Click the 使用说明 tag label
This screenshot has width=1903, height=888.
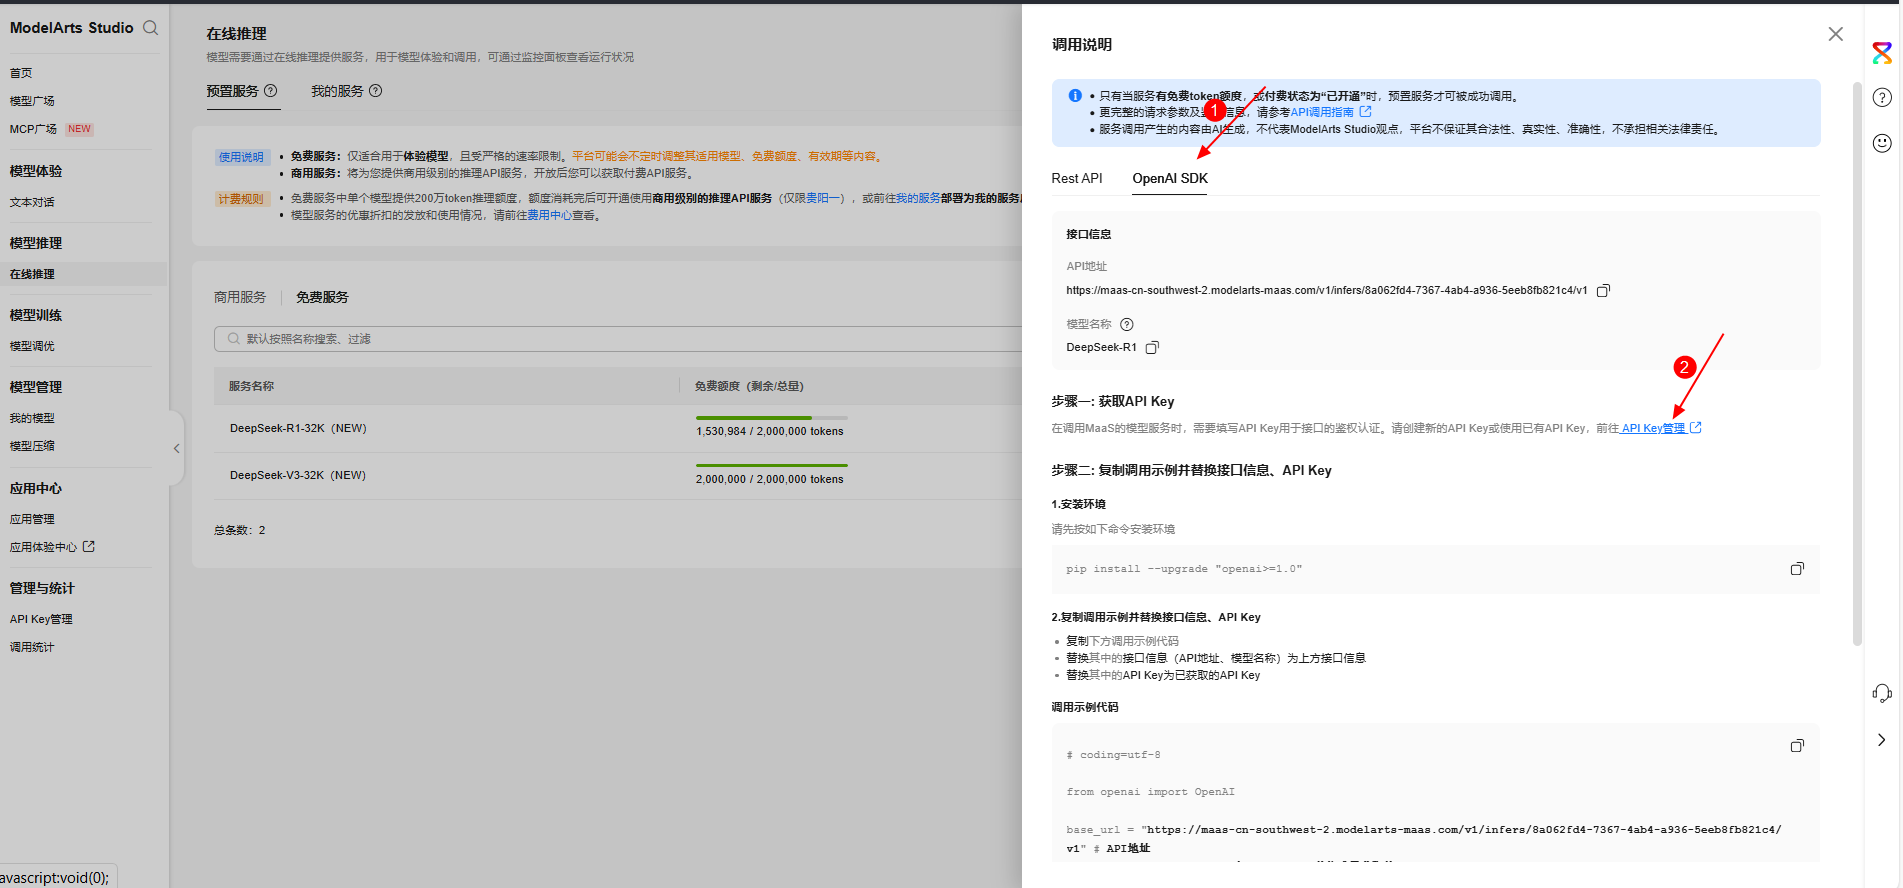point(241,157)
